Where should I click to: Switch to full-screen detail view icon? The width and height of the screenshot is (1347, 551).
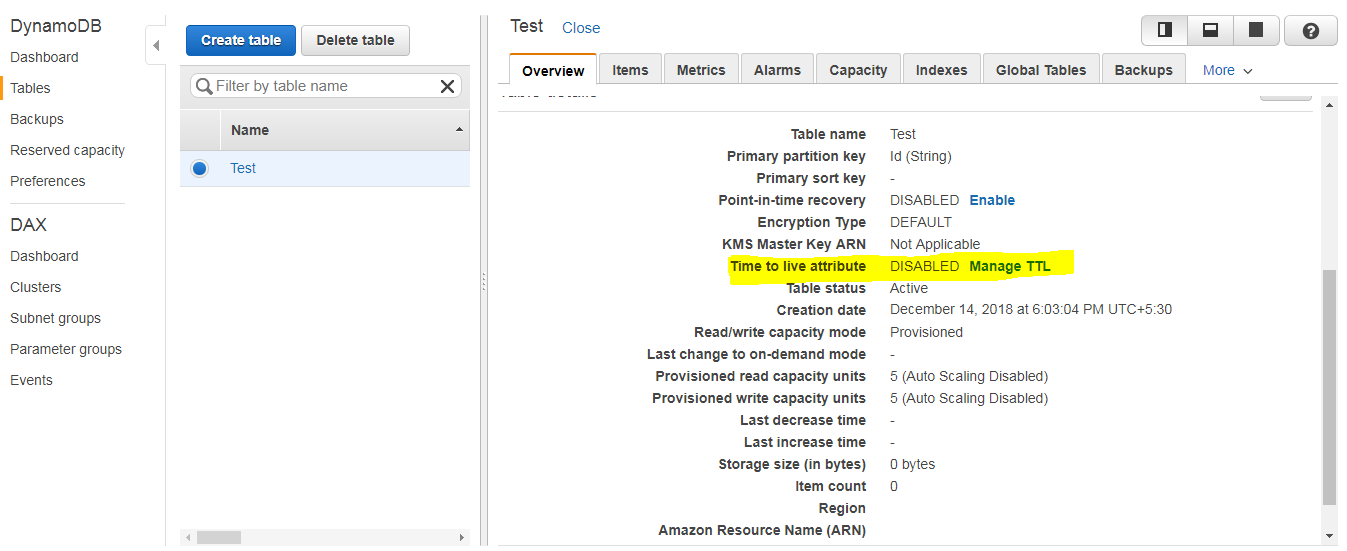[1256, 31]
